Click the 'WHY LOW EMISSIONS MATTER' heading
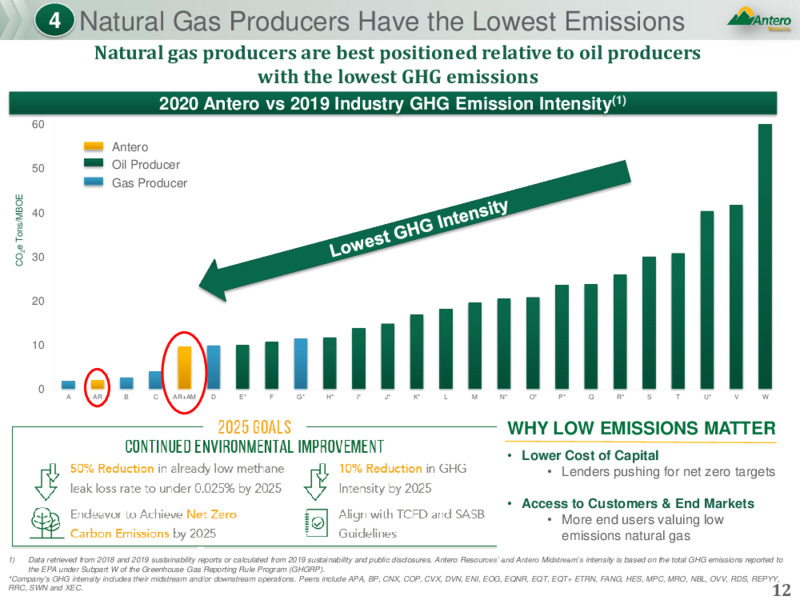 pos(641,428)
